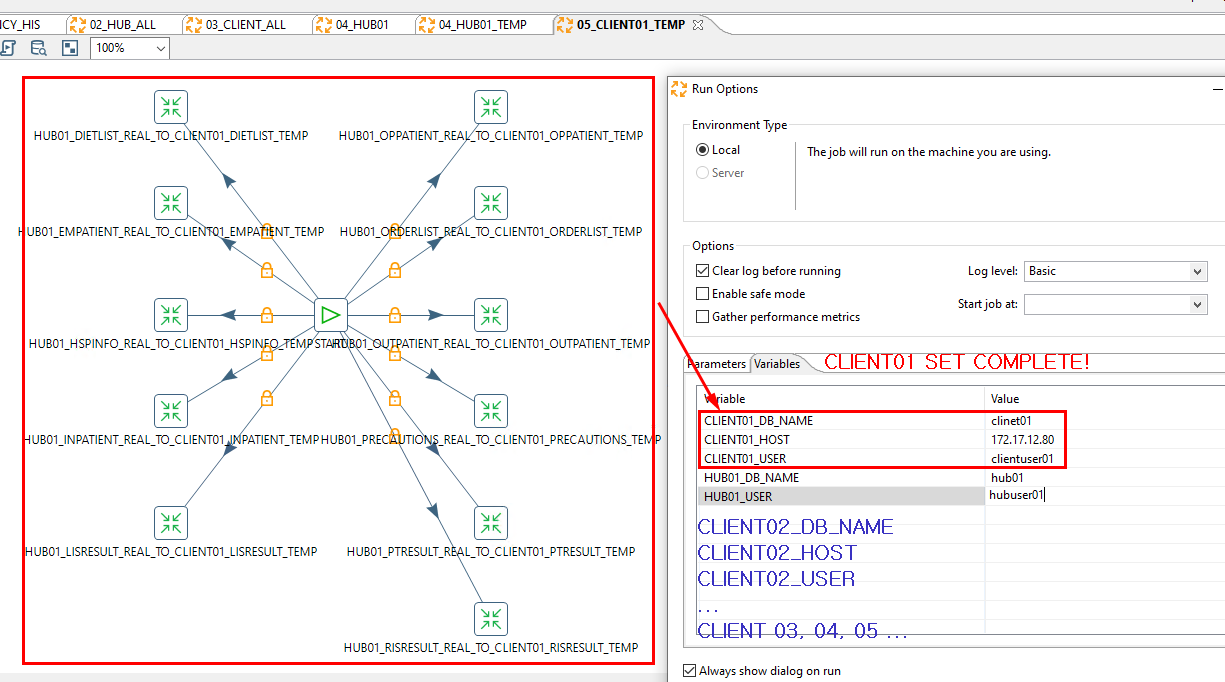
Task: Open the zoom level dropdown showing 100%
Action: click(158, 47)
